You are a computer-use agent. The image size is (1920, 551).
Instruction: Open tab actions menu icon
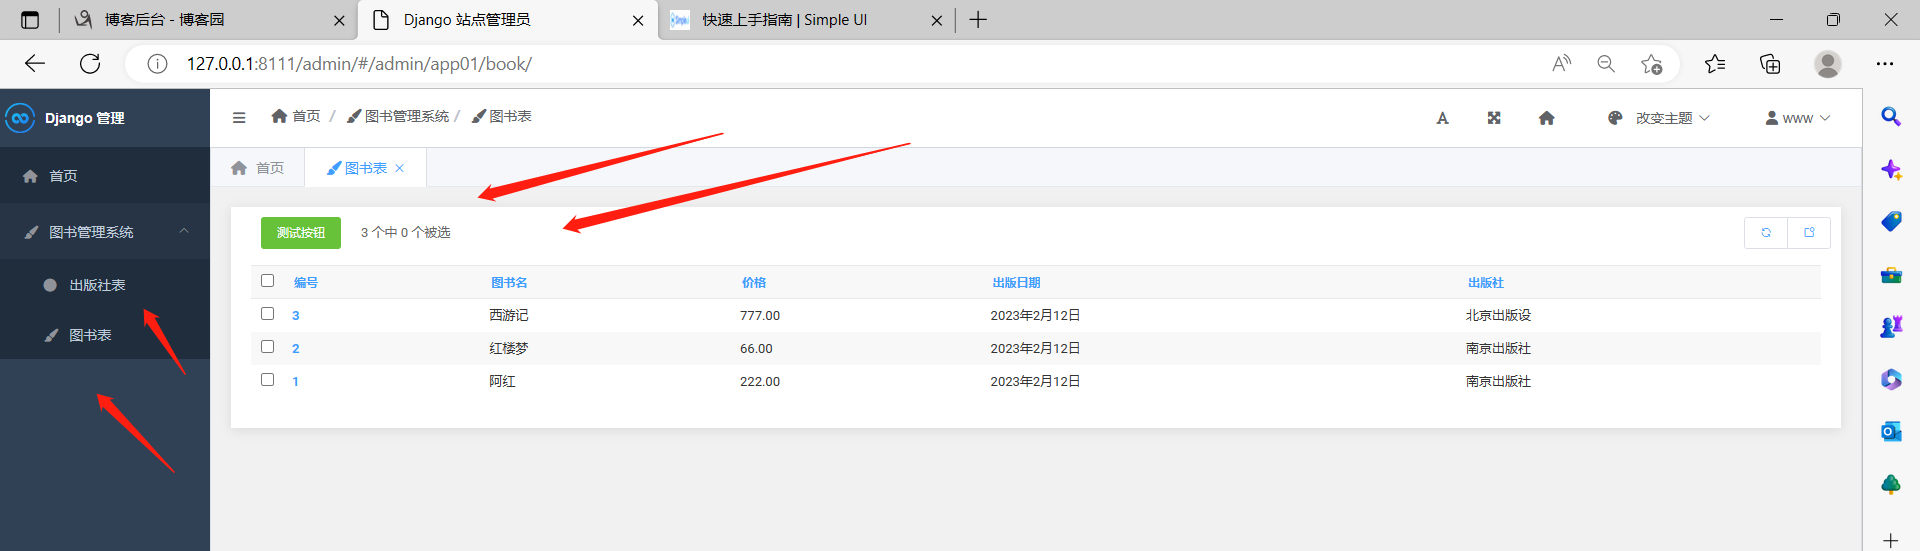pos(29,20)
